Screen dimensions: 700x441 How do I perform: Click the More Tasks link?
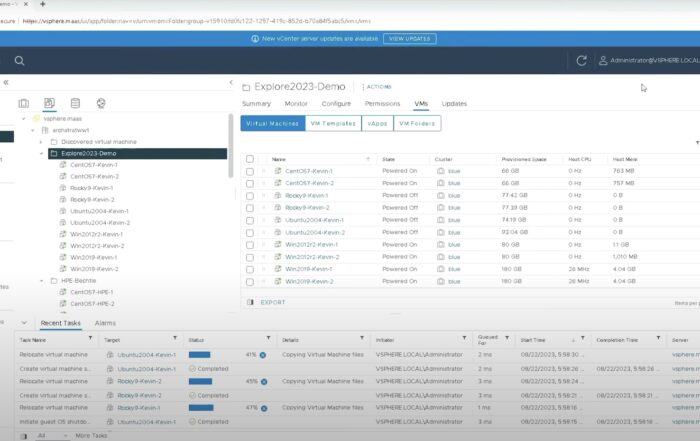tap(91, 436)
